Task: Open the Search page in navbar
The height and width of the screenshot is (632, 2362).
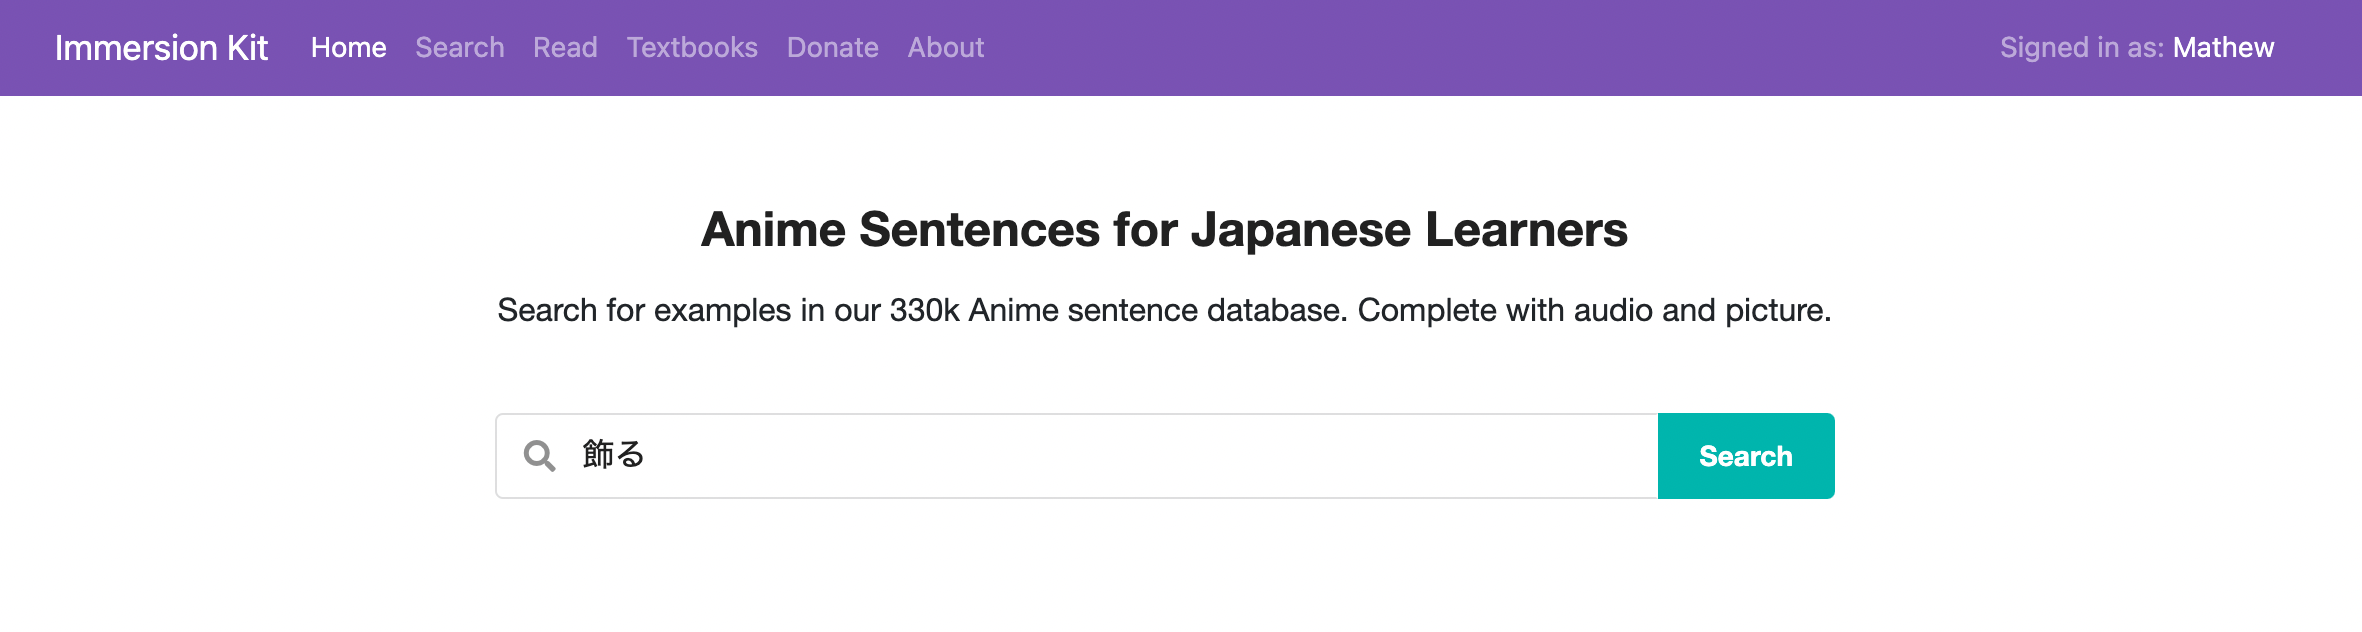Action: coord(460,48)
